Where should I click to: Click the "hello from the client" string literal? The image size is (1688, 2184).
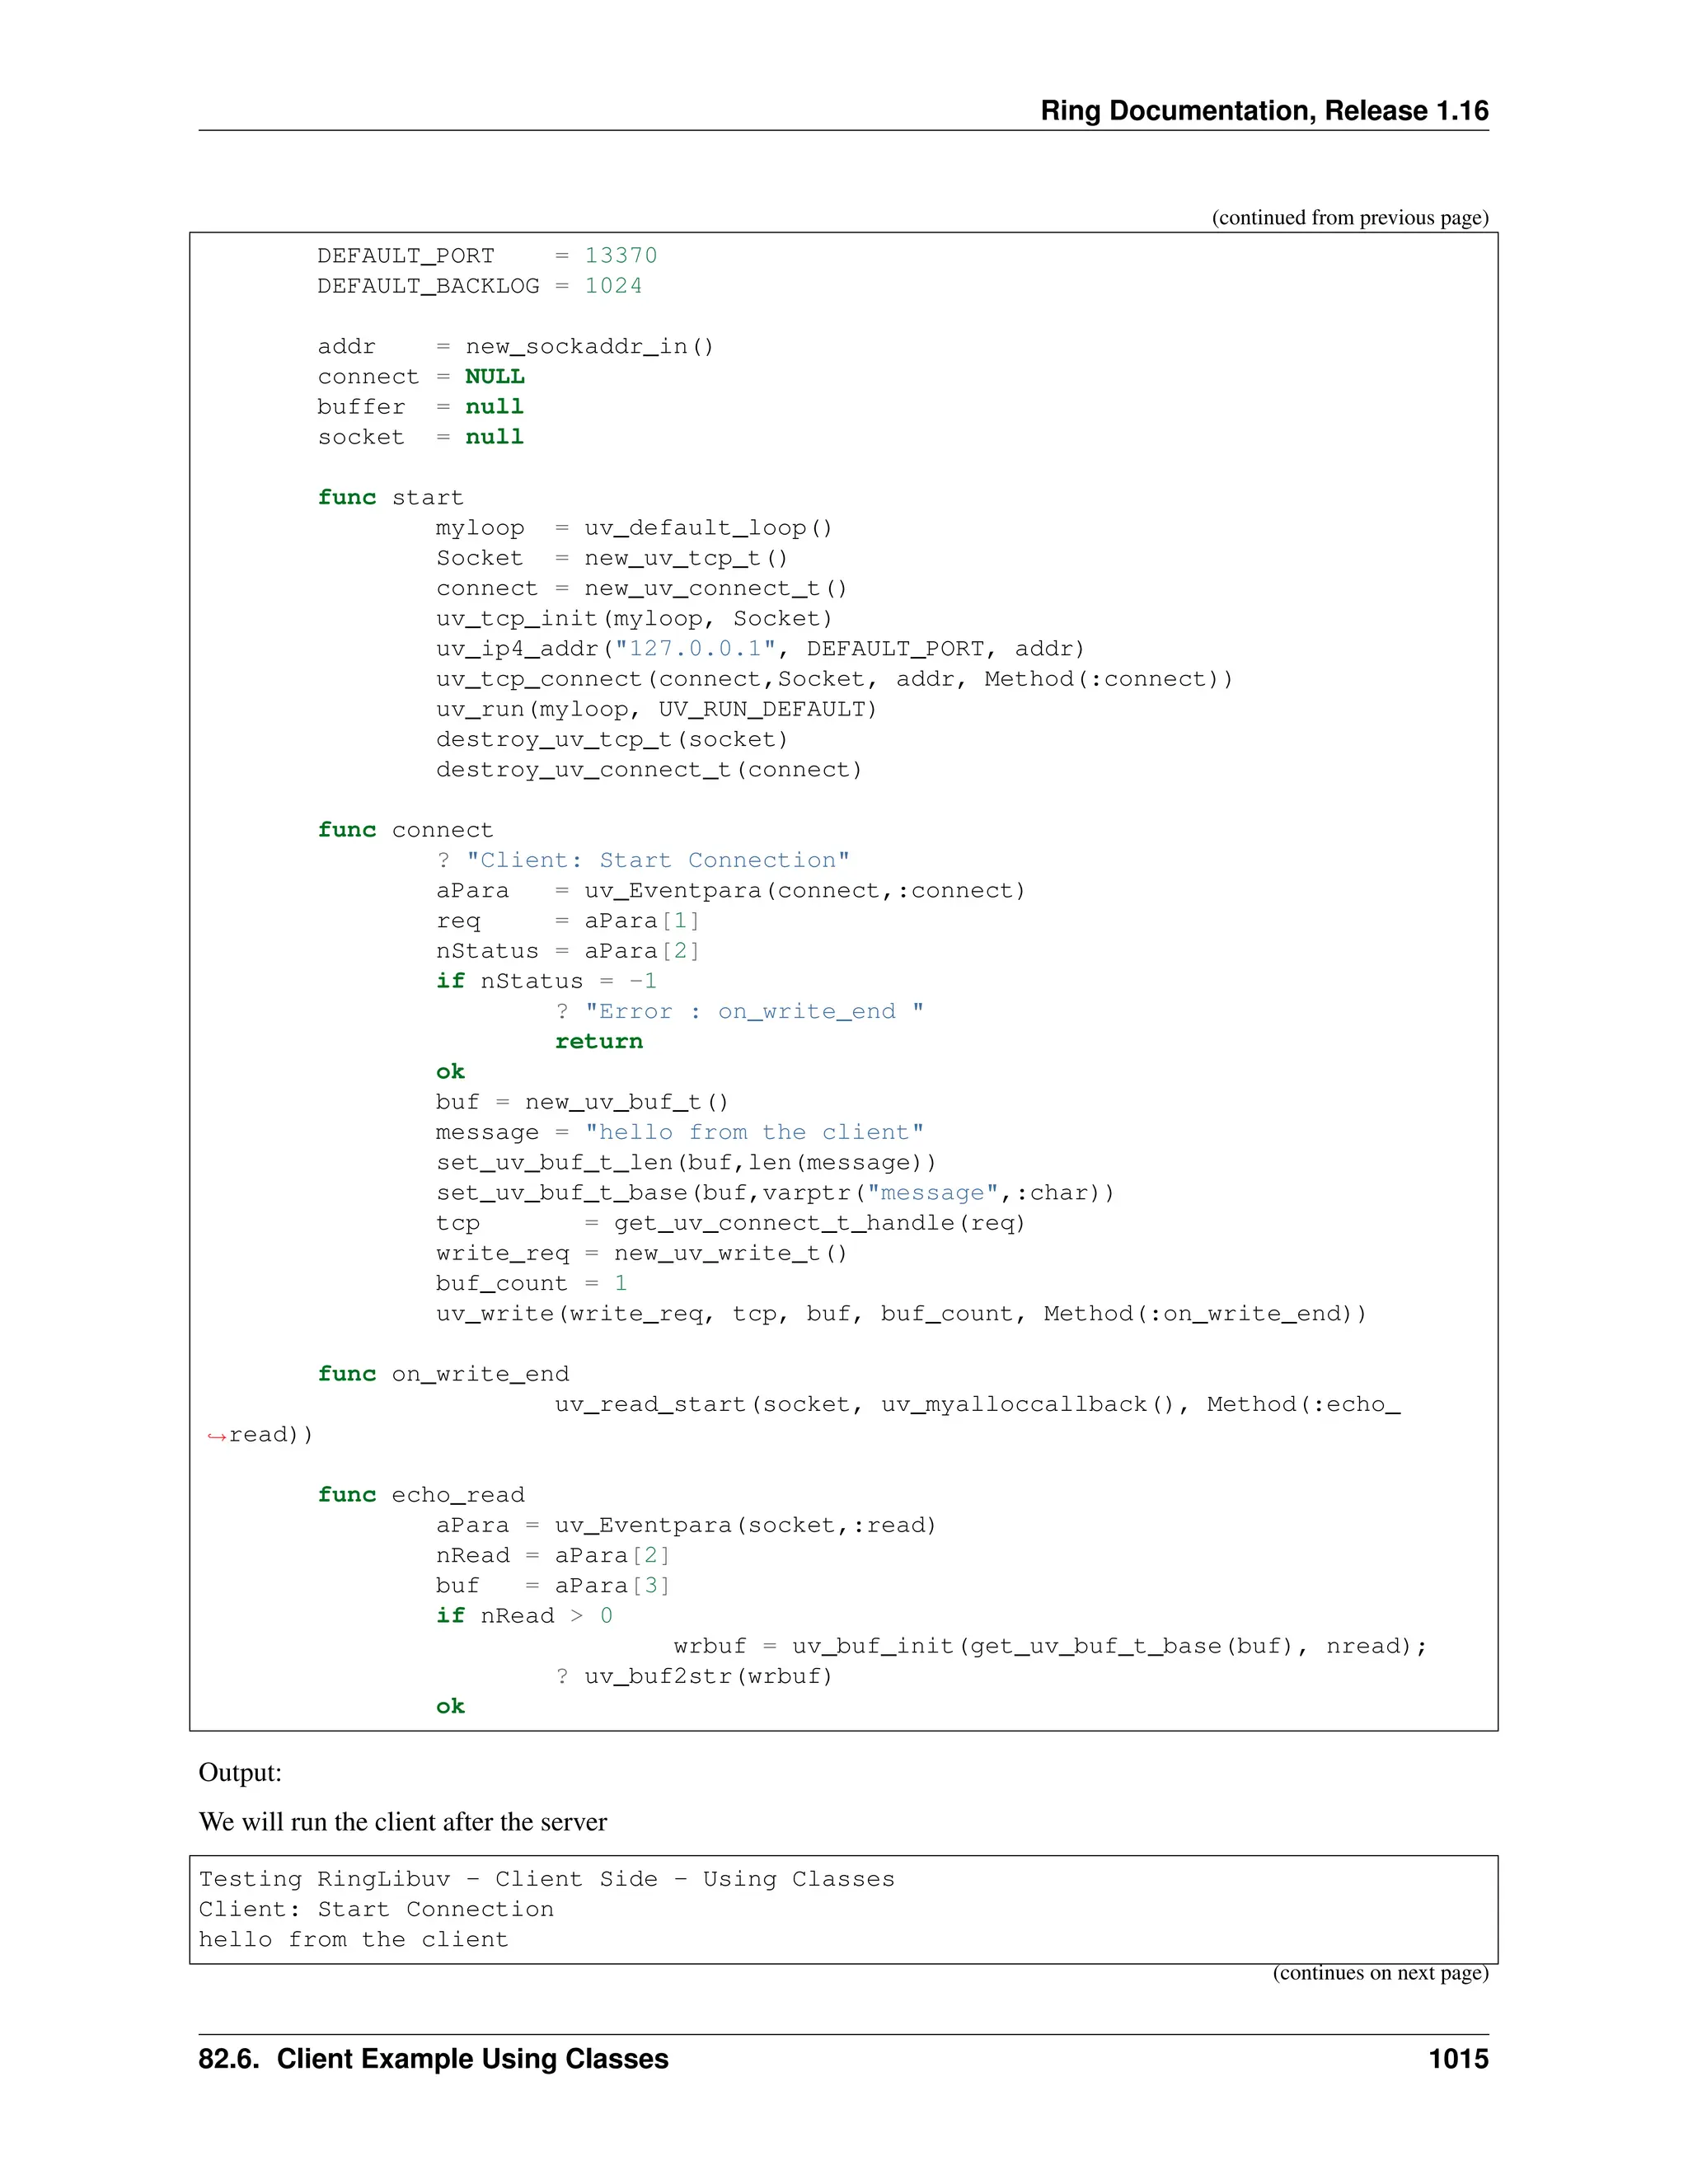point(754,1132)
